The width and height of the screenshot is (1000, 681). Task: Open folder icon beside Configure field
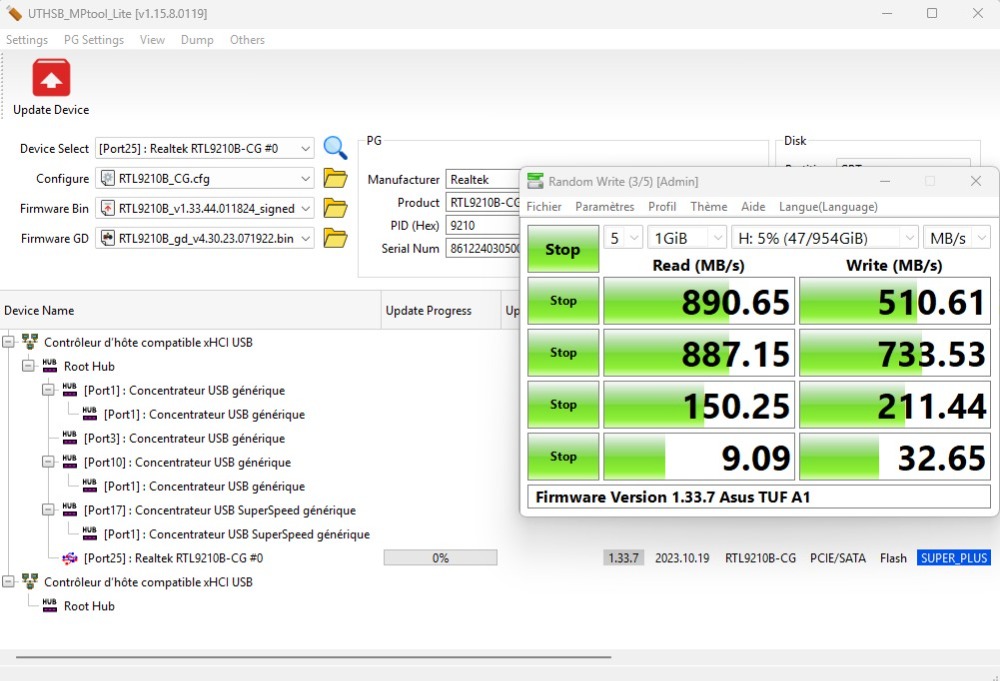(x=335, y=179)
